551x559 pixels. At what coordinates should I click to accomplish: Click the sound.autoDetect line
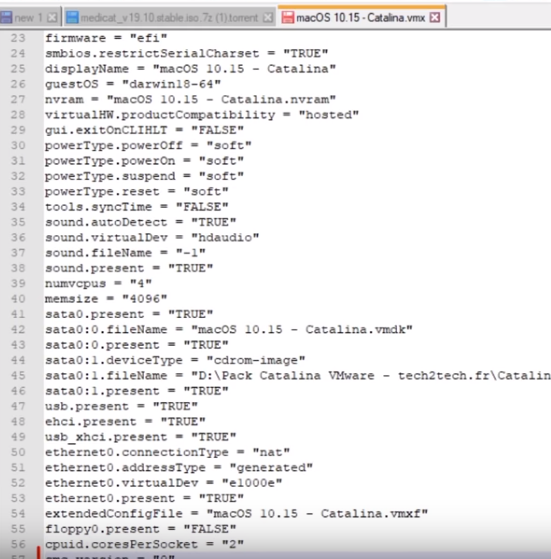[x=140, y=222]
